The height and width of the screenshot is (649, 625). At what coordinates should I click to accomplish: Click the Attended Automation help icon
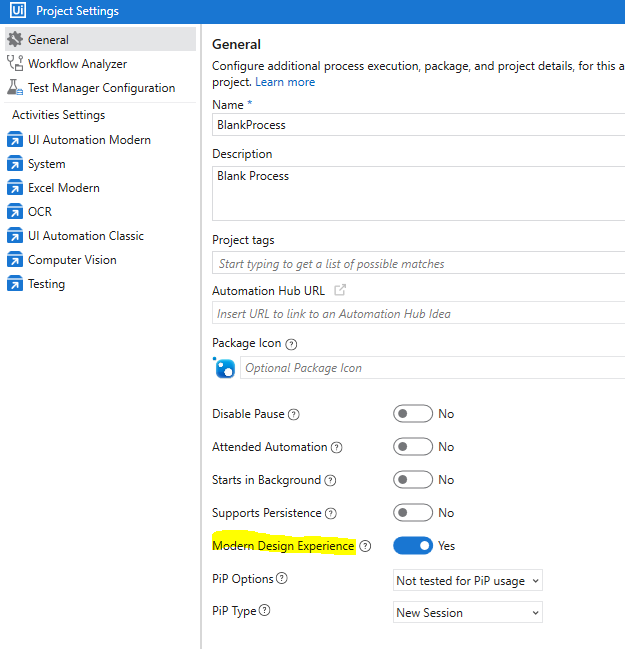(x=337, y=447)
